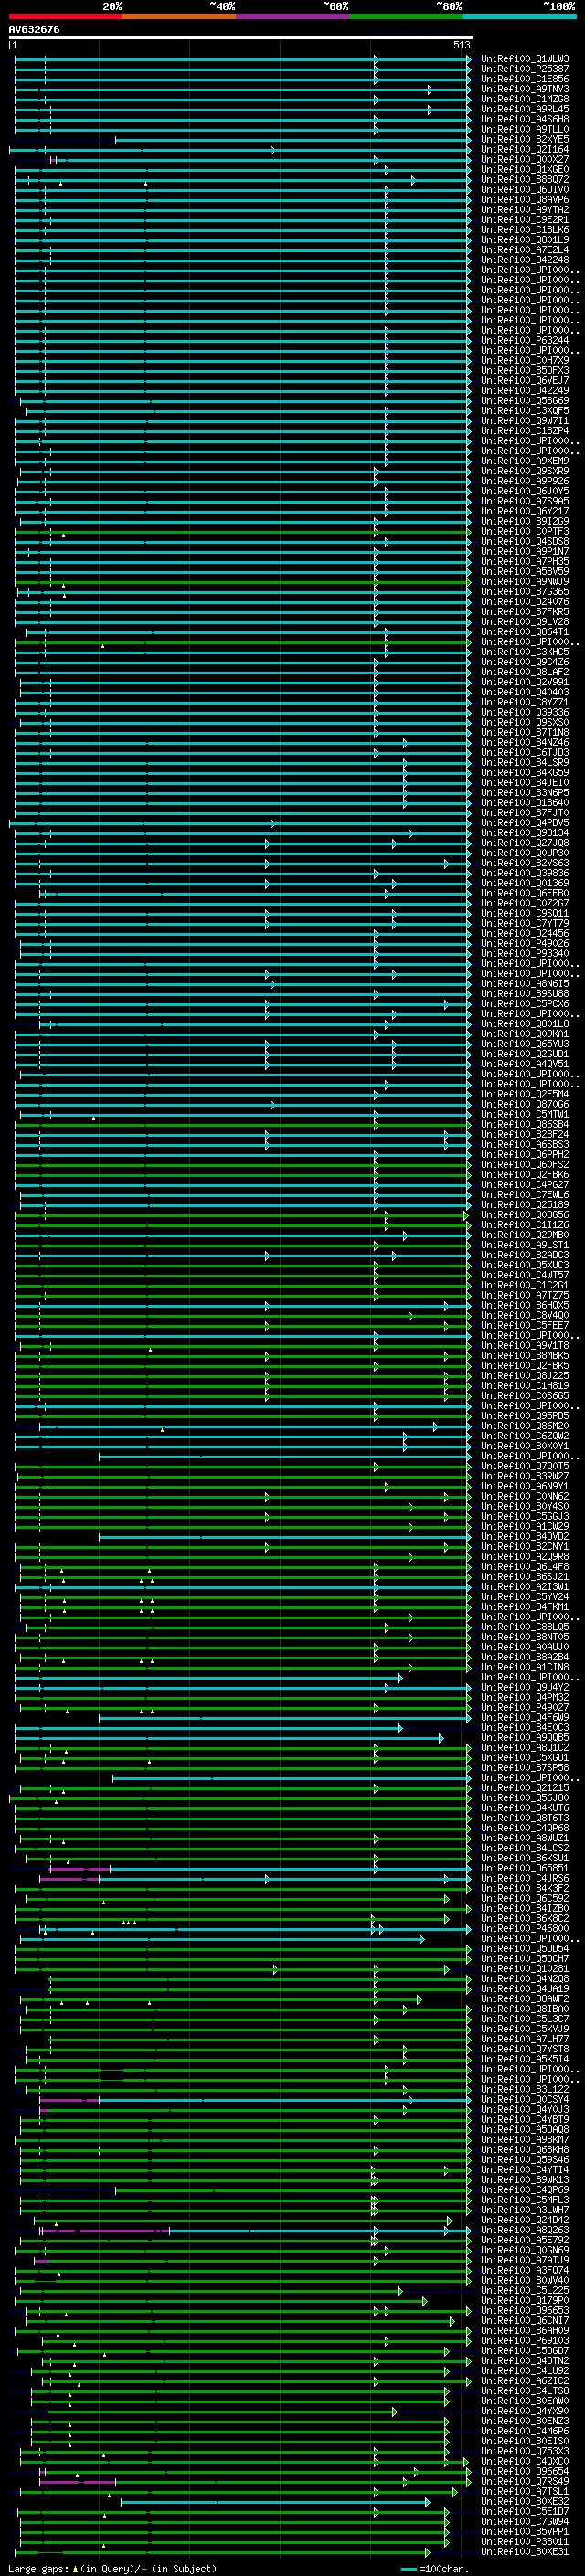This screenshot has width=585, height=2576.
Task: Click label UniRef100_A6SBS3
Action: click(x=525, y=1144)
